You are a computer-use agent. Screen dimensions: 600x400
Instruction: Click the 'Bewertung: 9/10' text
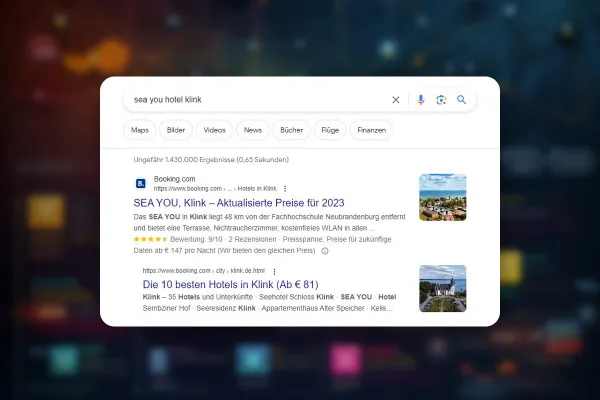tap(196, 239)
